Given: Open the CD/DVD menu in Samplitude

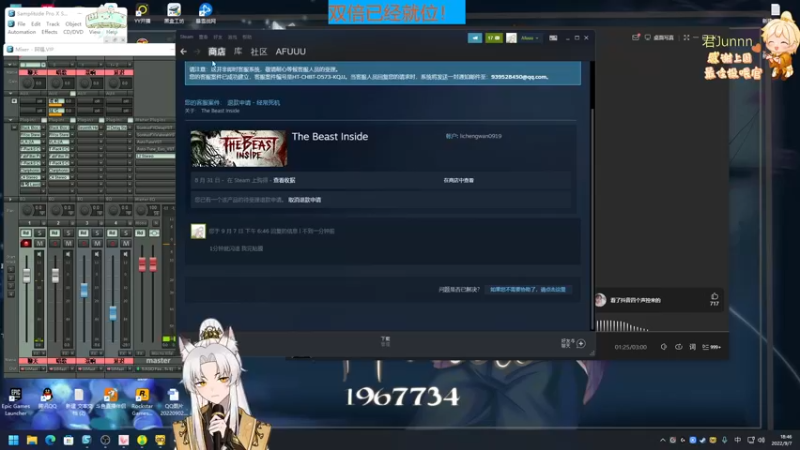Looking at the screenshot, I should pos(73,32).
